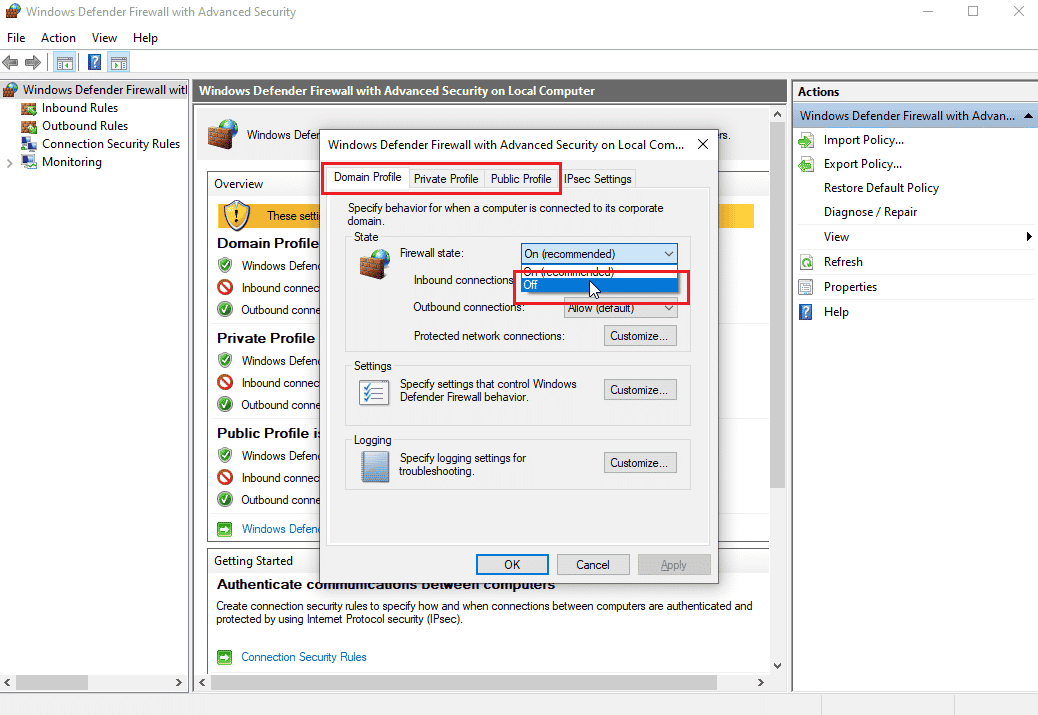Switch to the Public Profile tab
The image size is (1038, 715).
tap(521, 179)
